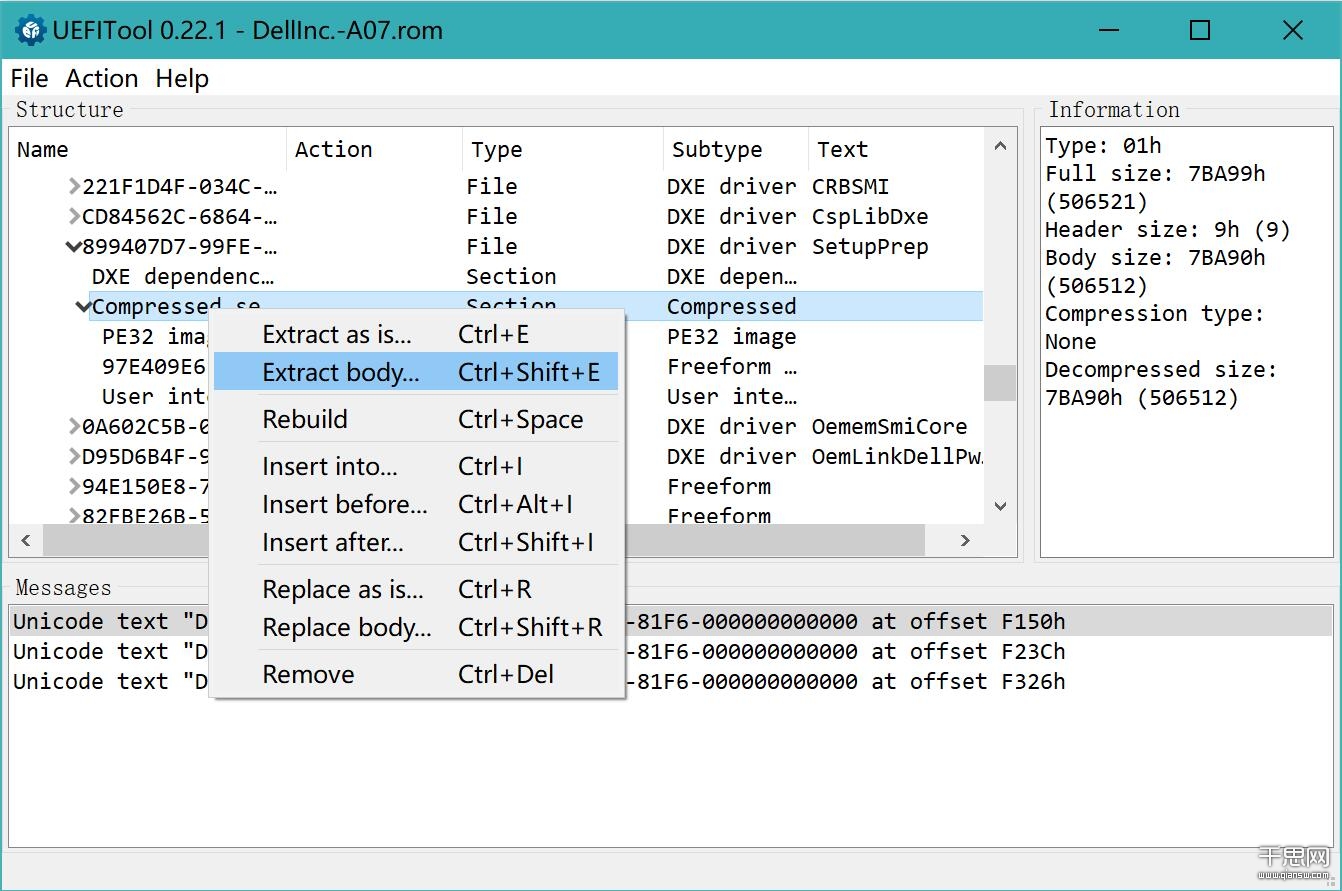Screen dimensions: 1342x891
Task: Expand the CD84562C-6864 tree node
Action: (74, 217)
